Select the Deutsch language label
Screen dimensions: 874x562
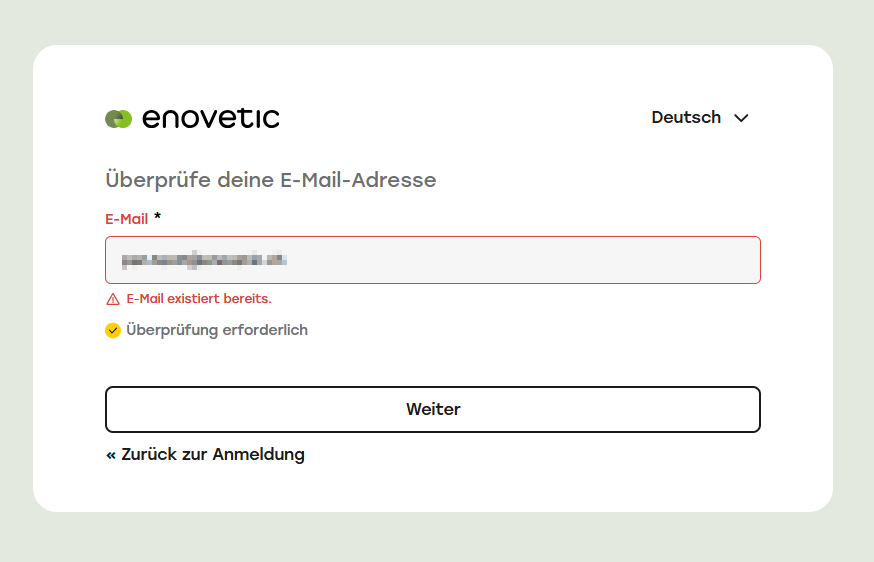tap(686, 118)
